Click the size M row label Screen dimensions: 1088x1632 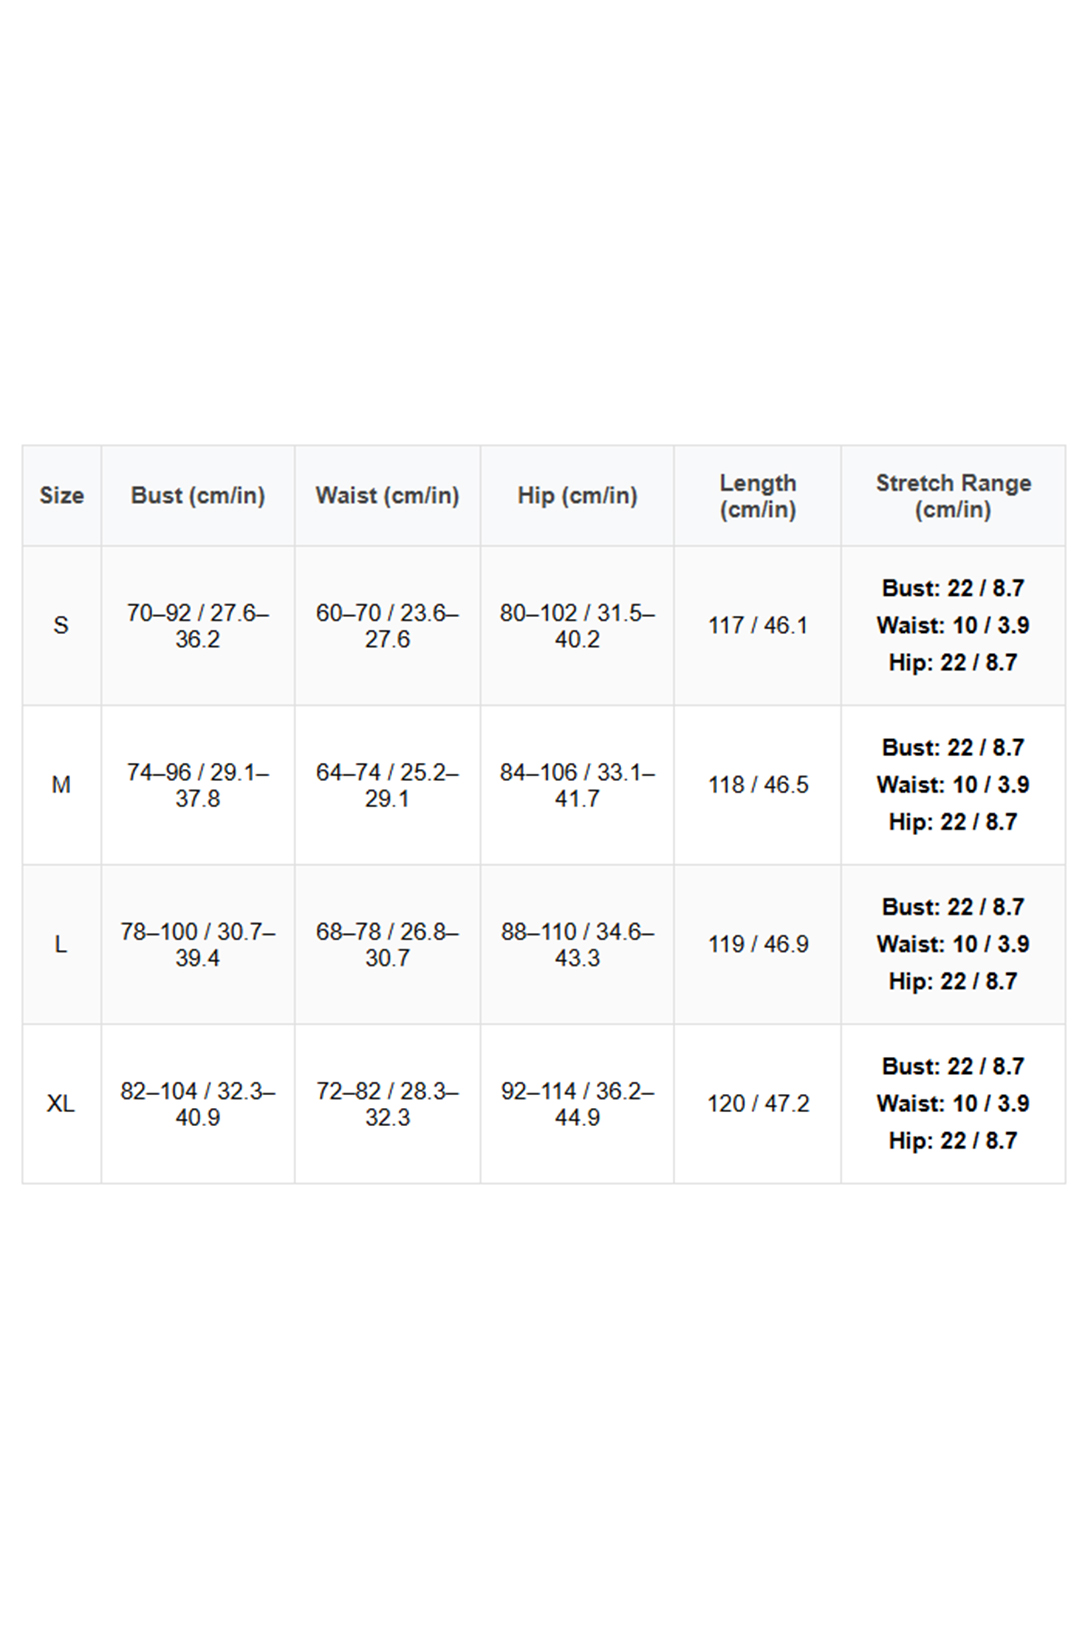tap(61, 785)
